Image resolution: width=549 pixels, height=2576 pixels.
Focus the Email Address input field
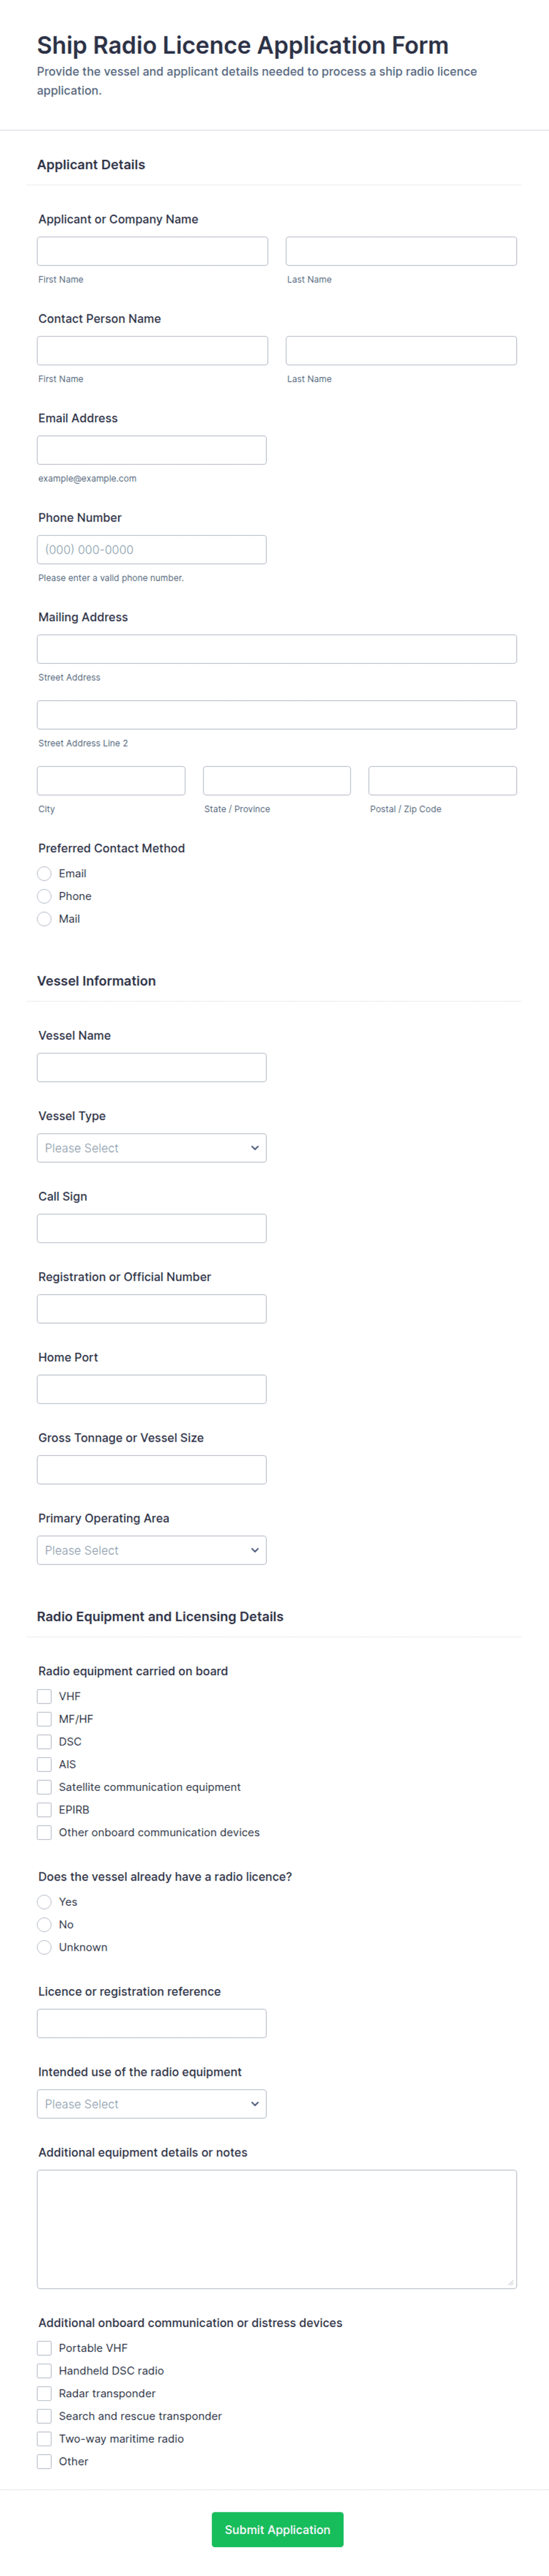(152, 450)
